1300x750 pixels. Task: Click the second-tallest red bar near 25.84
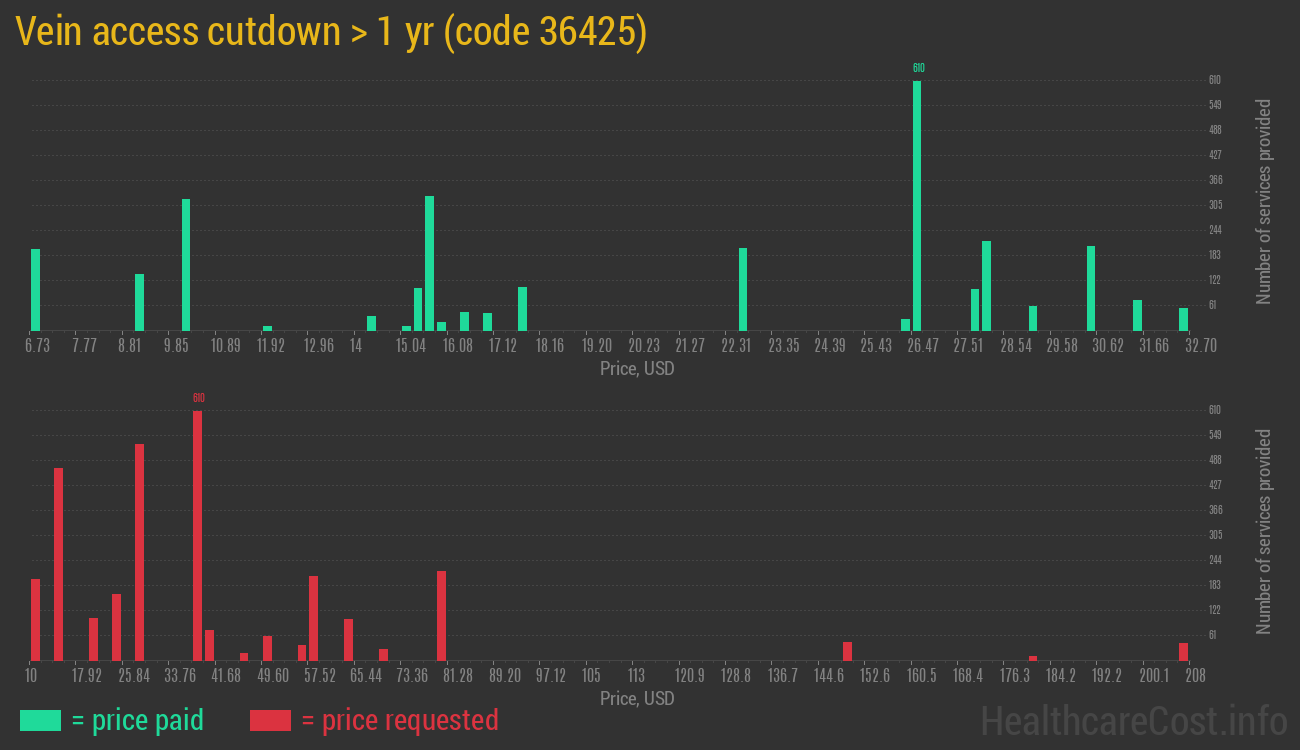point(139,552)
